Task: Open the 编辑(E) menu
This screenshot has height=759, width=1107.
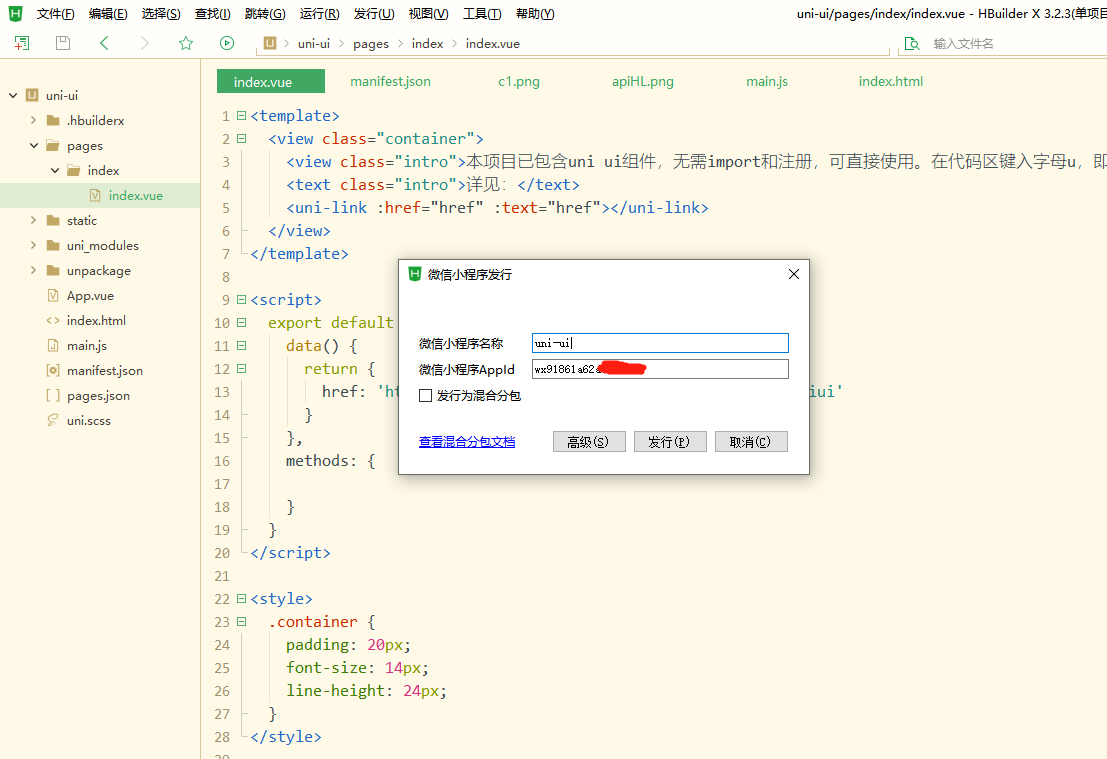Action: 108,13
